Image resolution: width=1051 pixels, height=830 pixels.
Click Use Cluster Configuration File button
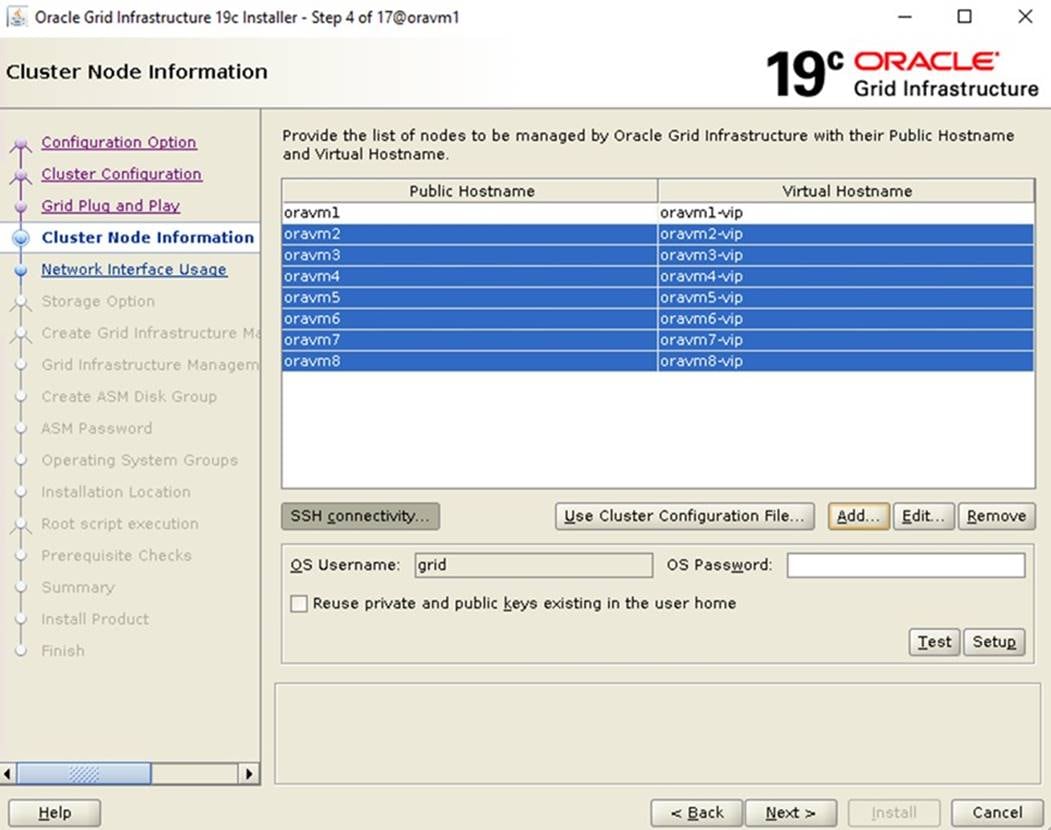[684, 516]
